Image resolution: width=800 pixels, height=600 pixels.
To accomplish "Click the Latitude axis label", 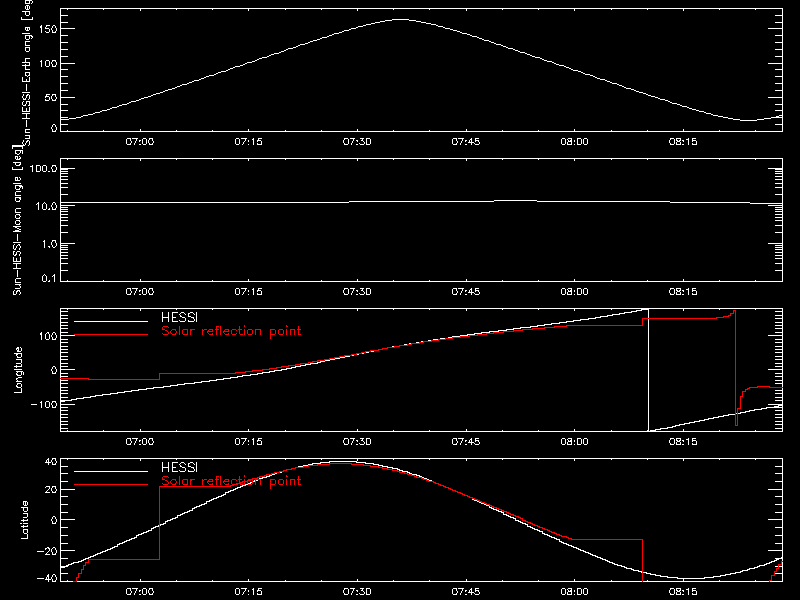I will click(x=24, y=520).
